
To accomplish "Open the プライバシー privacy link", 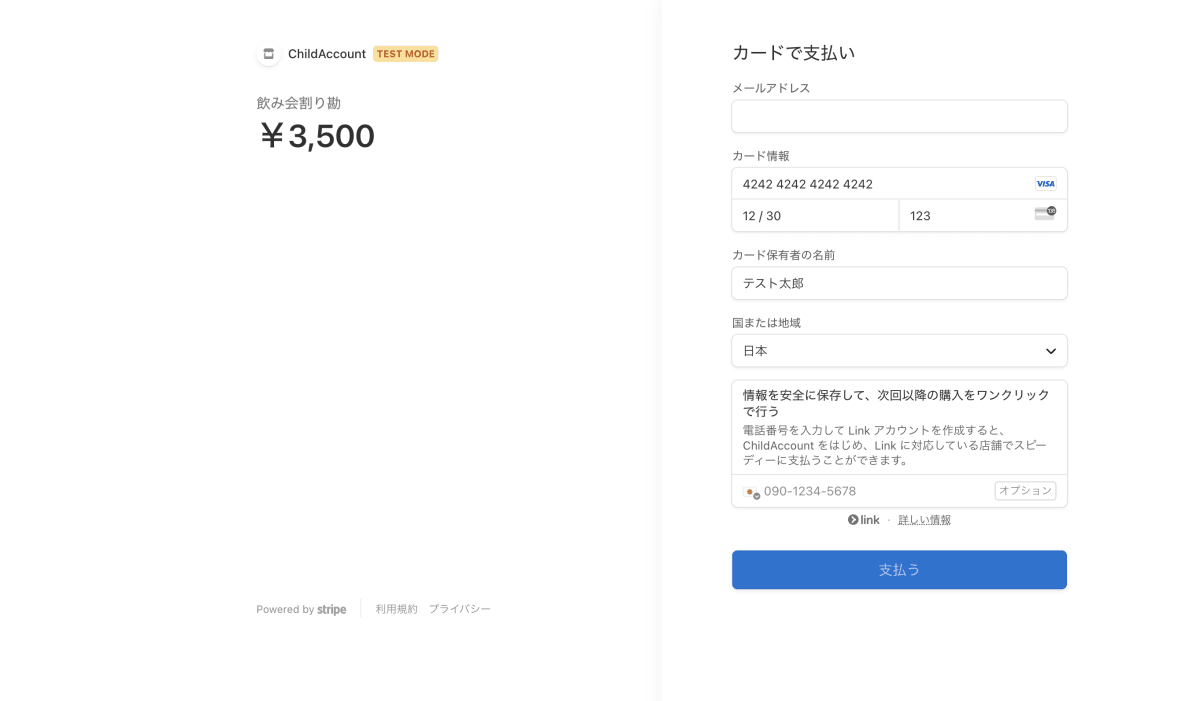I will [460, 609].
